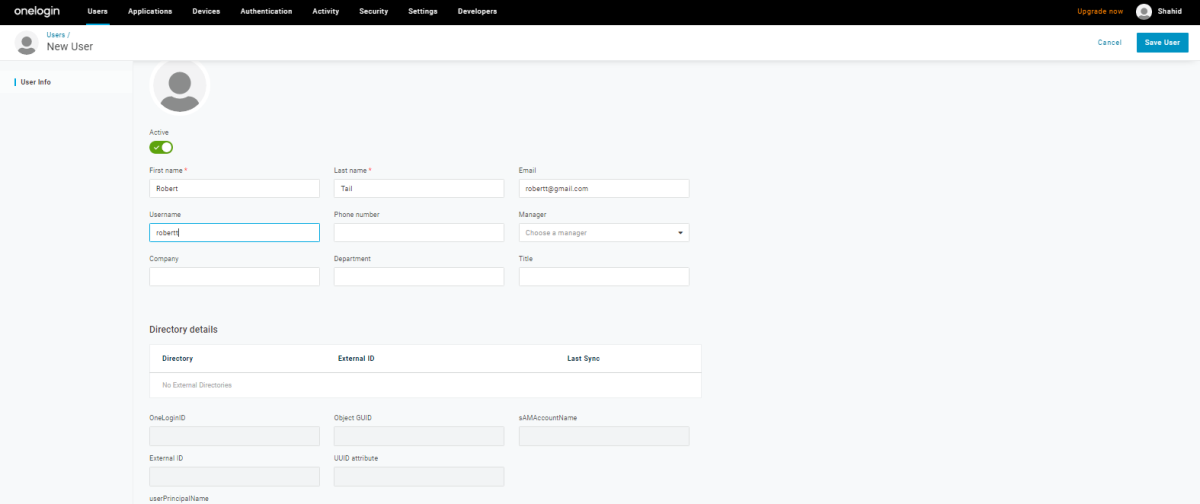
Task: Click the OneLogin logo
Action: click(x=36, y=12)
